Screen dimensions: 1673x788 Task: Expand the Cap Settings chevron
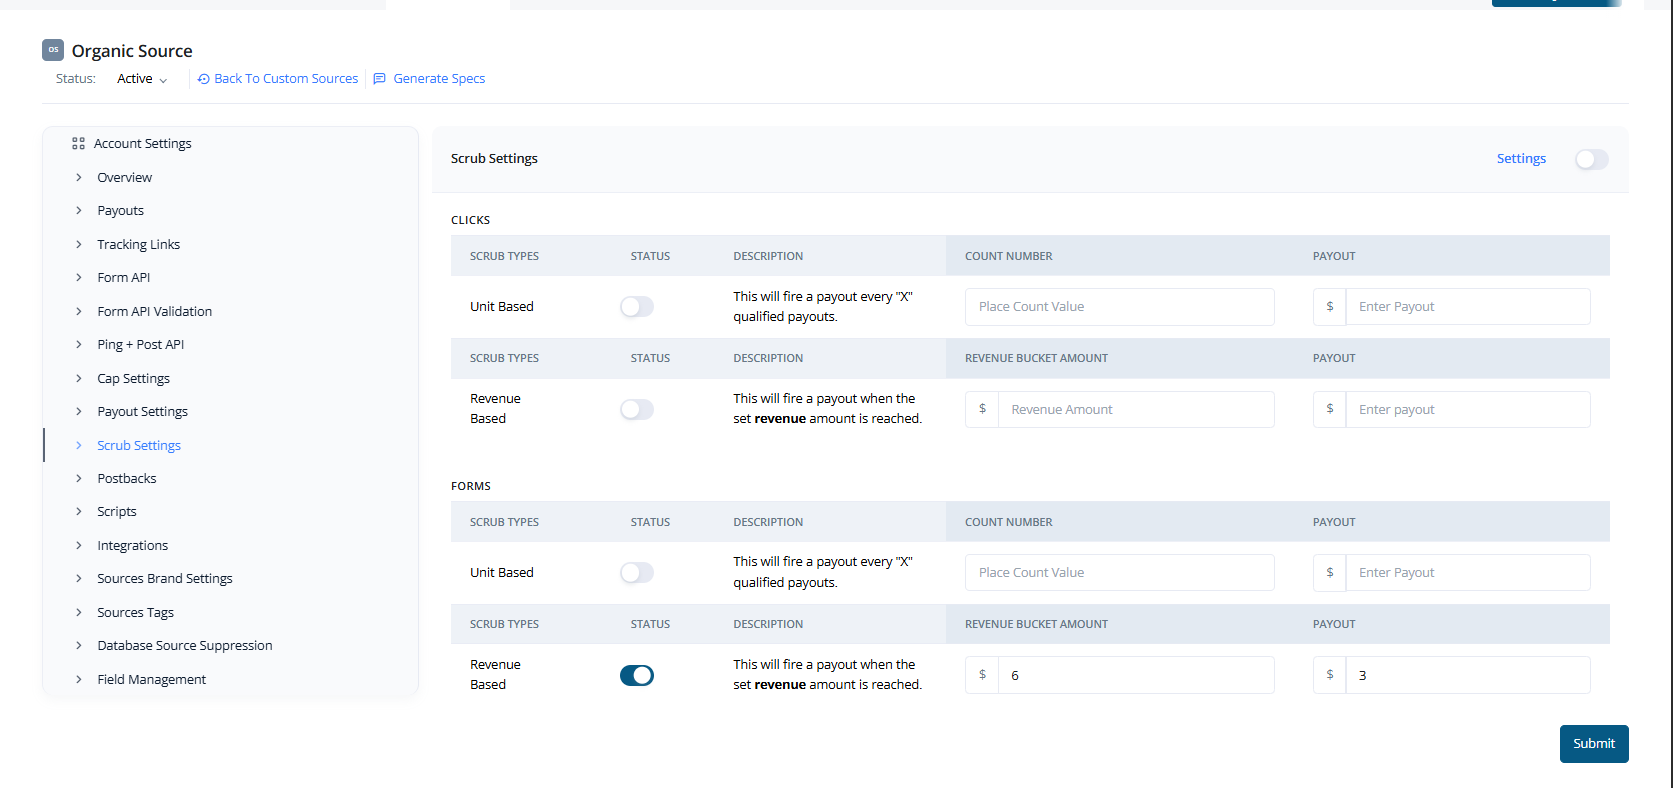79,378
